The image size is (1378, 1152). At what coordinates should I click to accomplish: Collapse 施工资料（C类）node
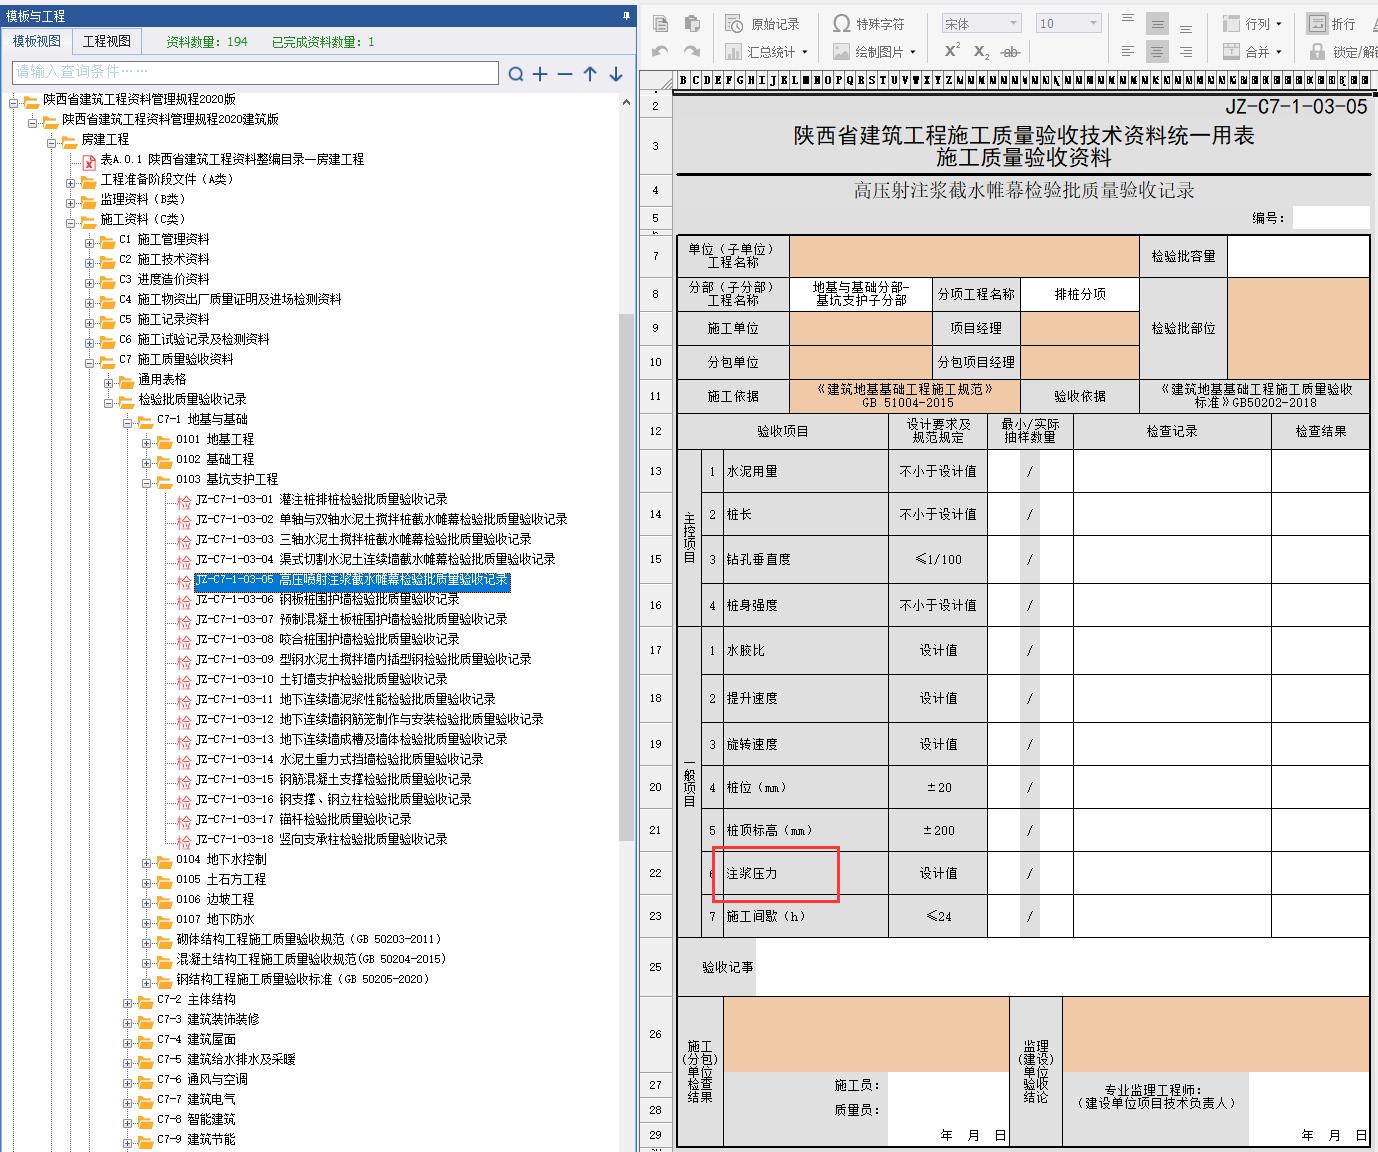70,222
